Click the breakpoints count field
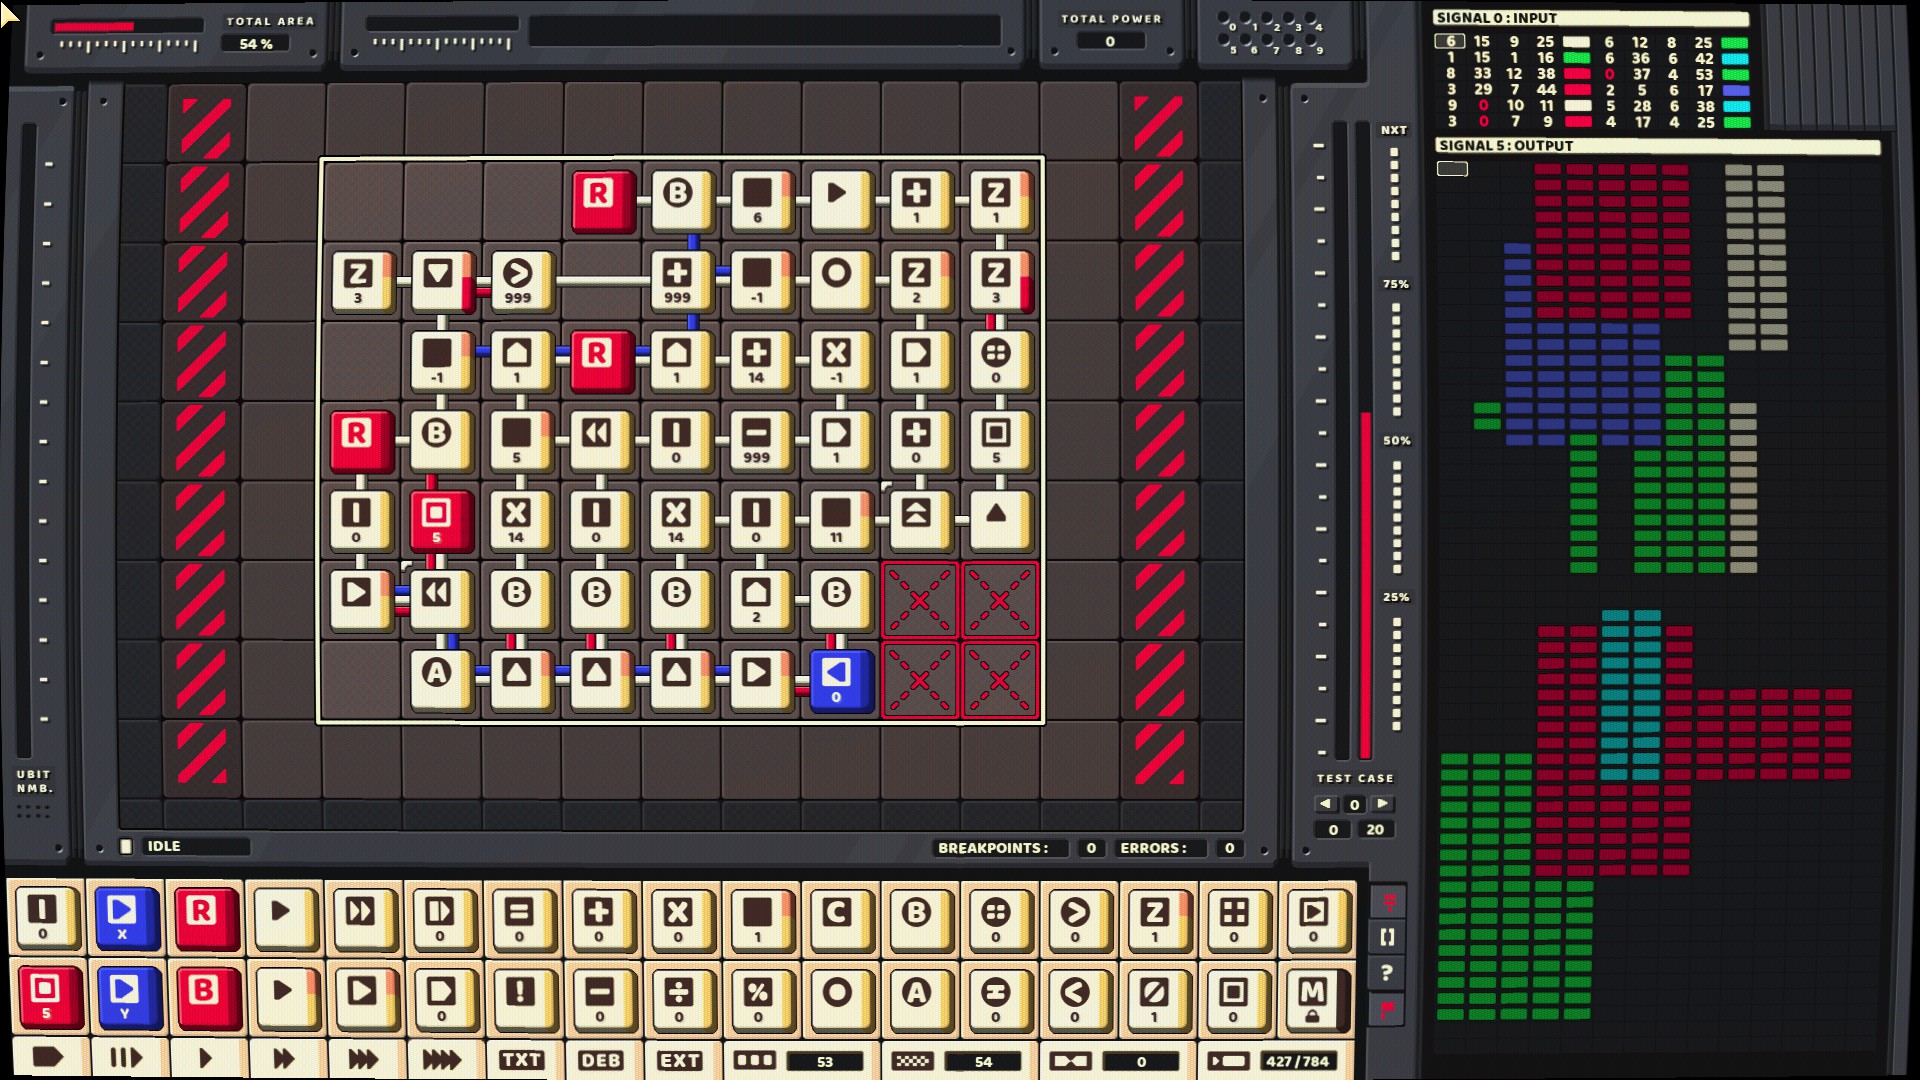 (x=1091, y=848)
